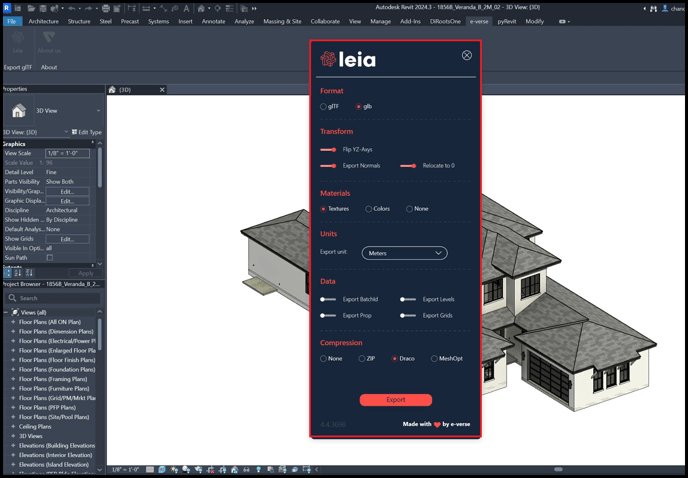This screenshot has width=688, height=478.
Task: Open the Massing & Site ribbon tab
Action: (x=282, y=22)
